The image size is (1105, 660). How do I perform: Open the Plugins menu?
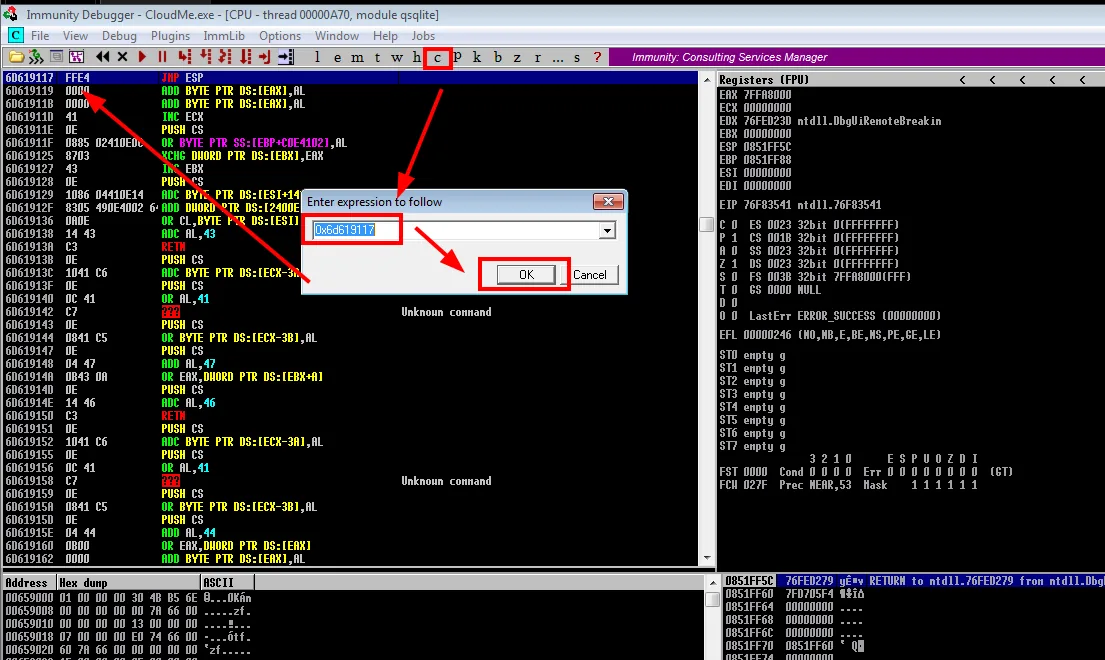(x=171, y=36)
